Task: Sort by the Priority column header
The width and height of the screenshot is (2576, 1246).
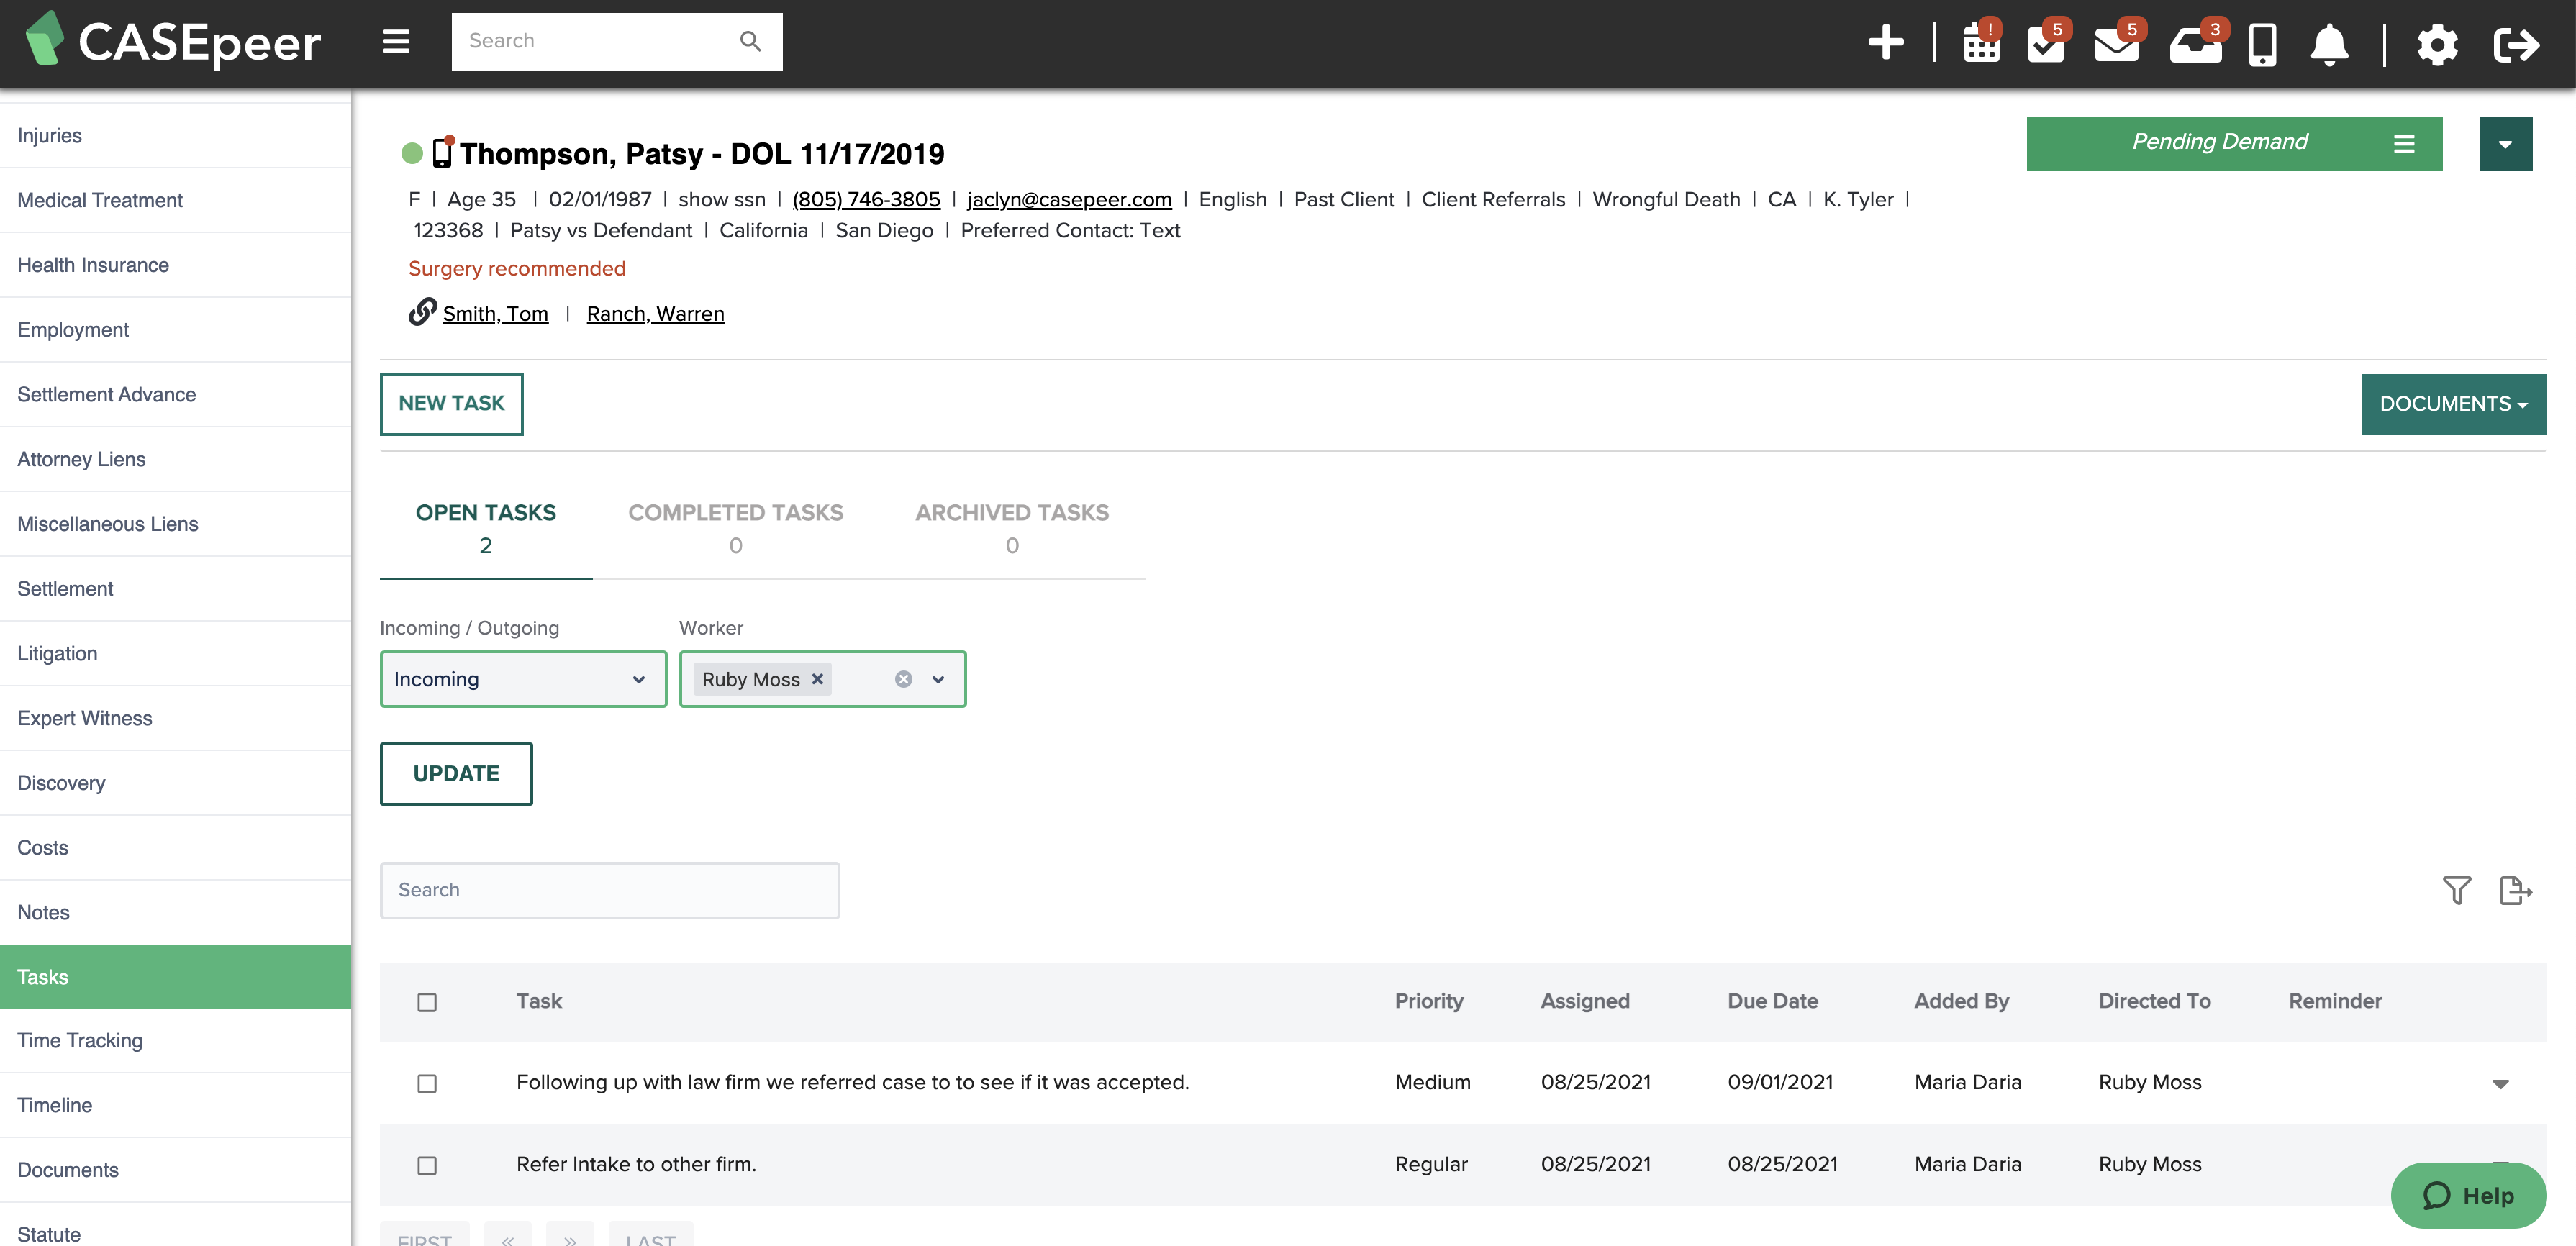Action: coord(1428,1001)
